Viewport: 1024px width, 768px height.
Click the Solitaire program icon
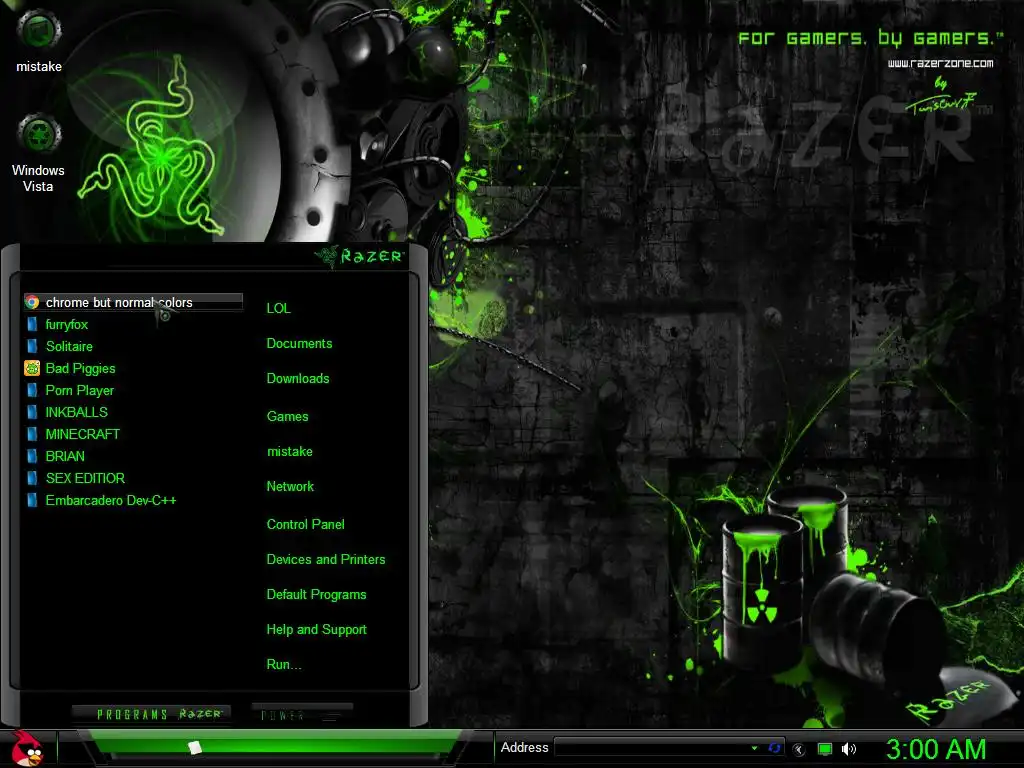pos(32,346)
